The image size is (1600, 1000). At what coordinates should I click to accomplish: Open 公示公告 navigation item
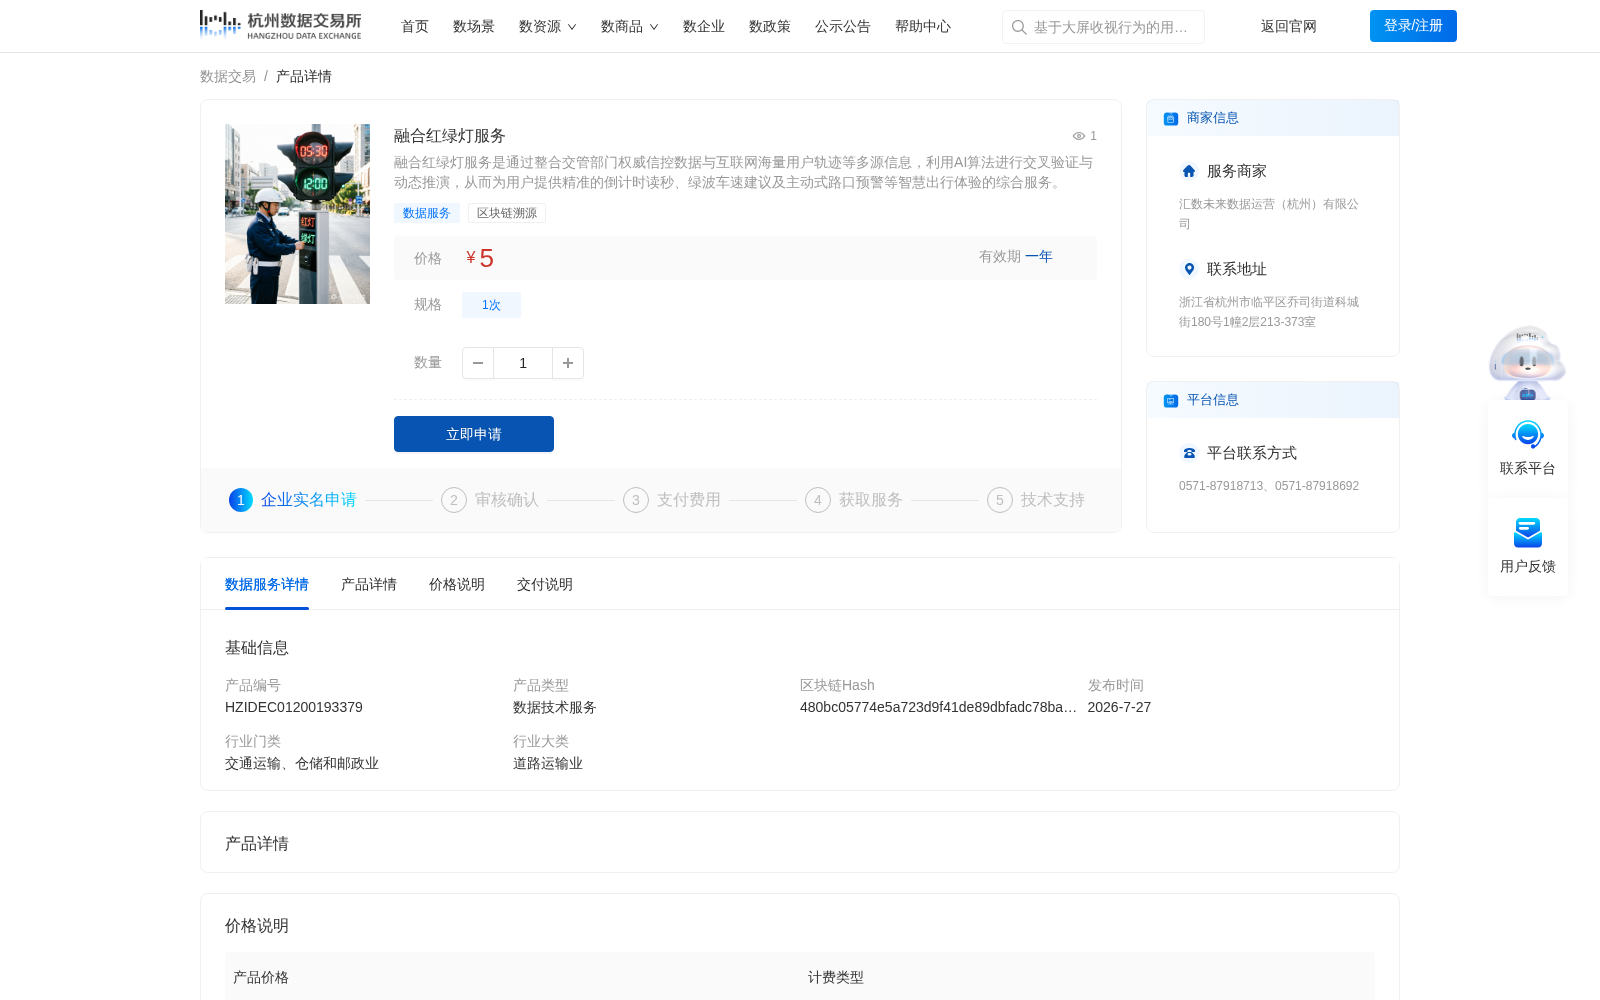(843, 27)
